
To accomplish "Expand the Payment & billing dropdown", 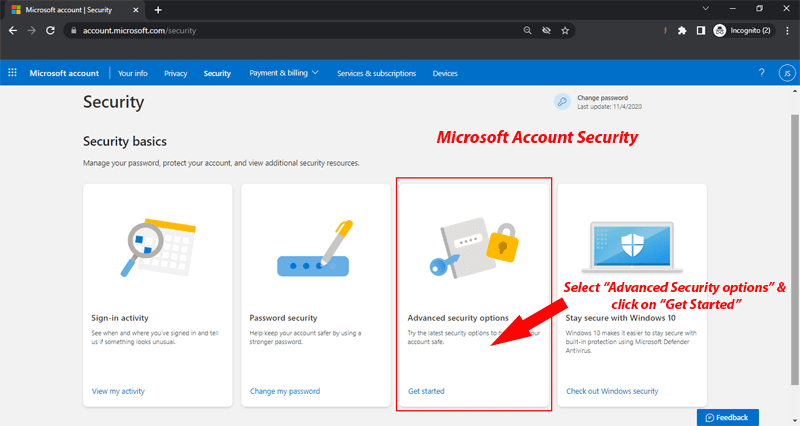I will click(284, 73).
